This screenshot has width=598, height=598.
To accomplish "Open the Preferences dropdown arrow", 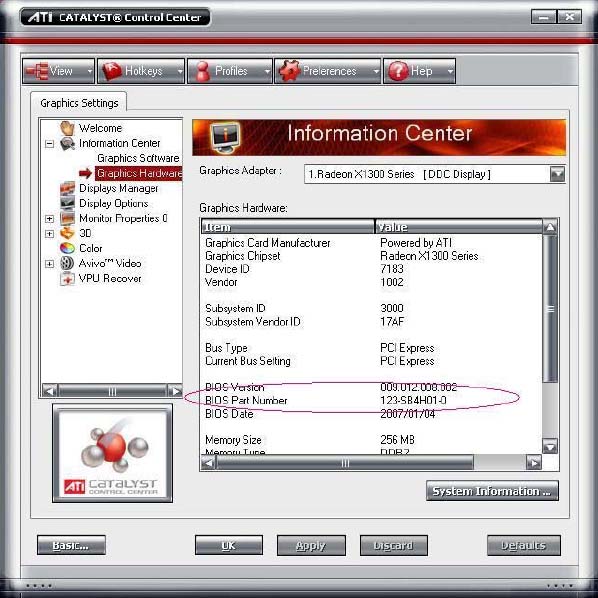I will (x=376, y=71).
